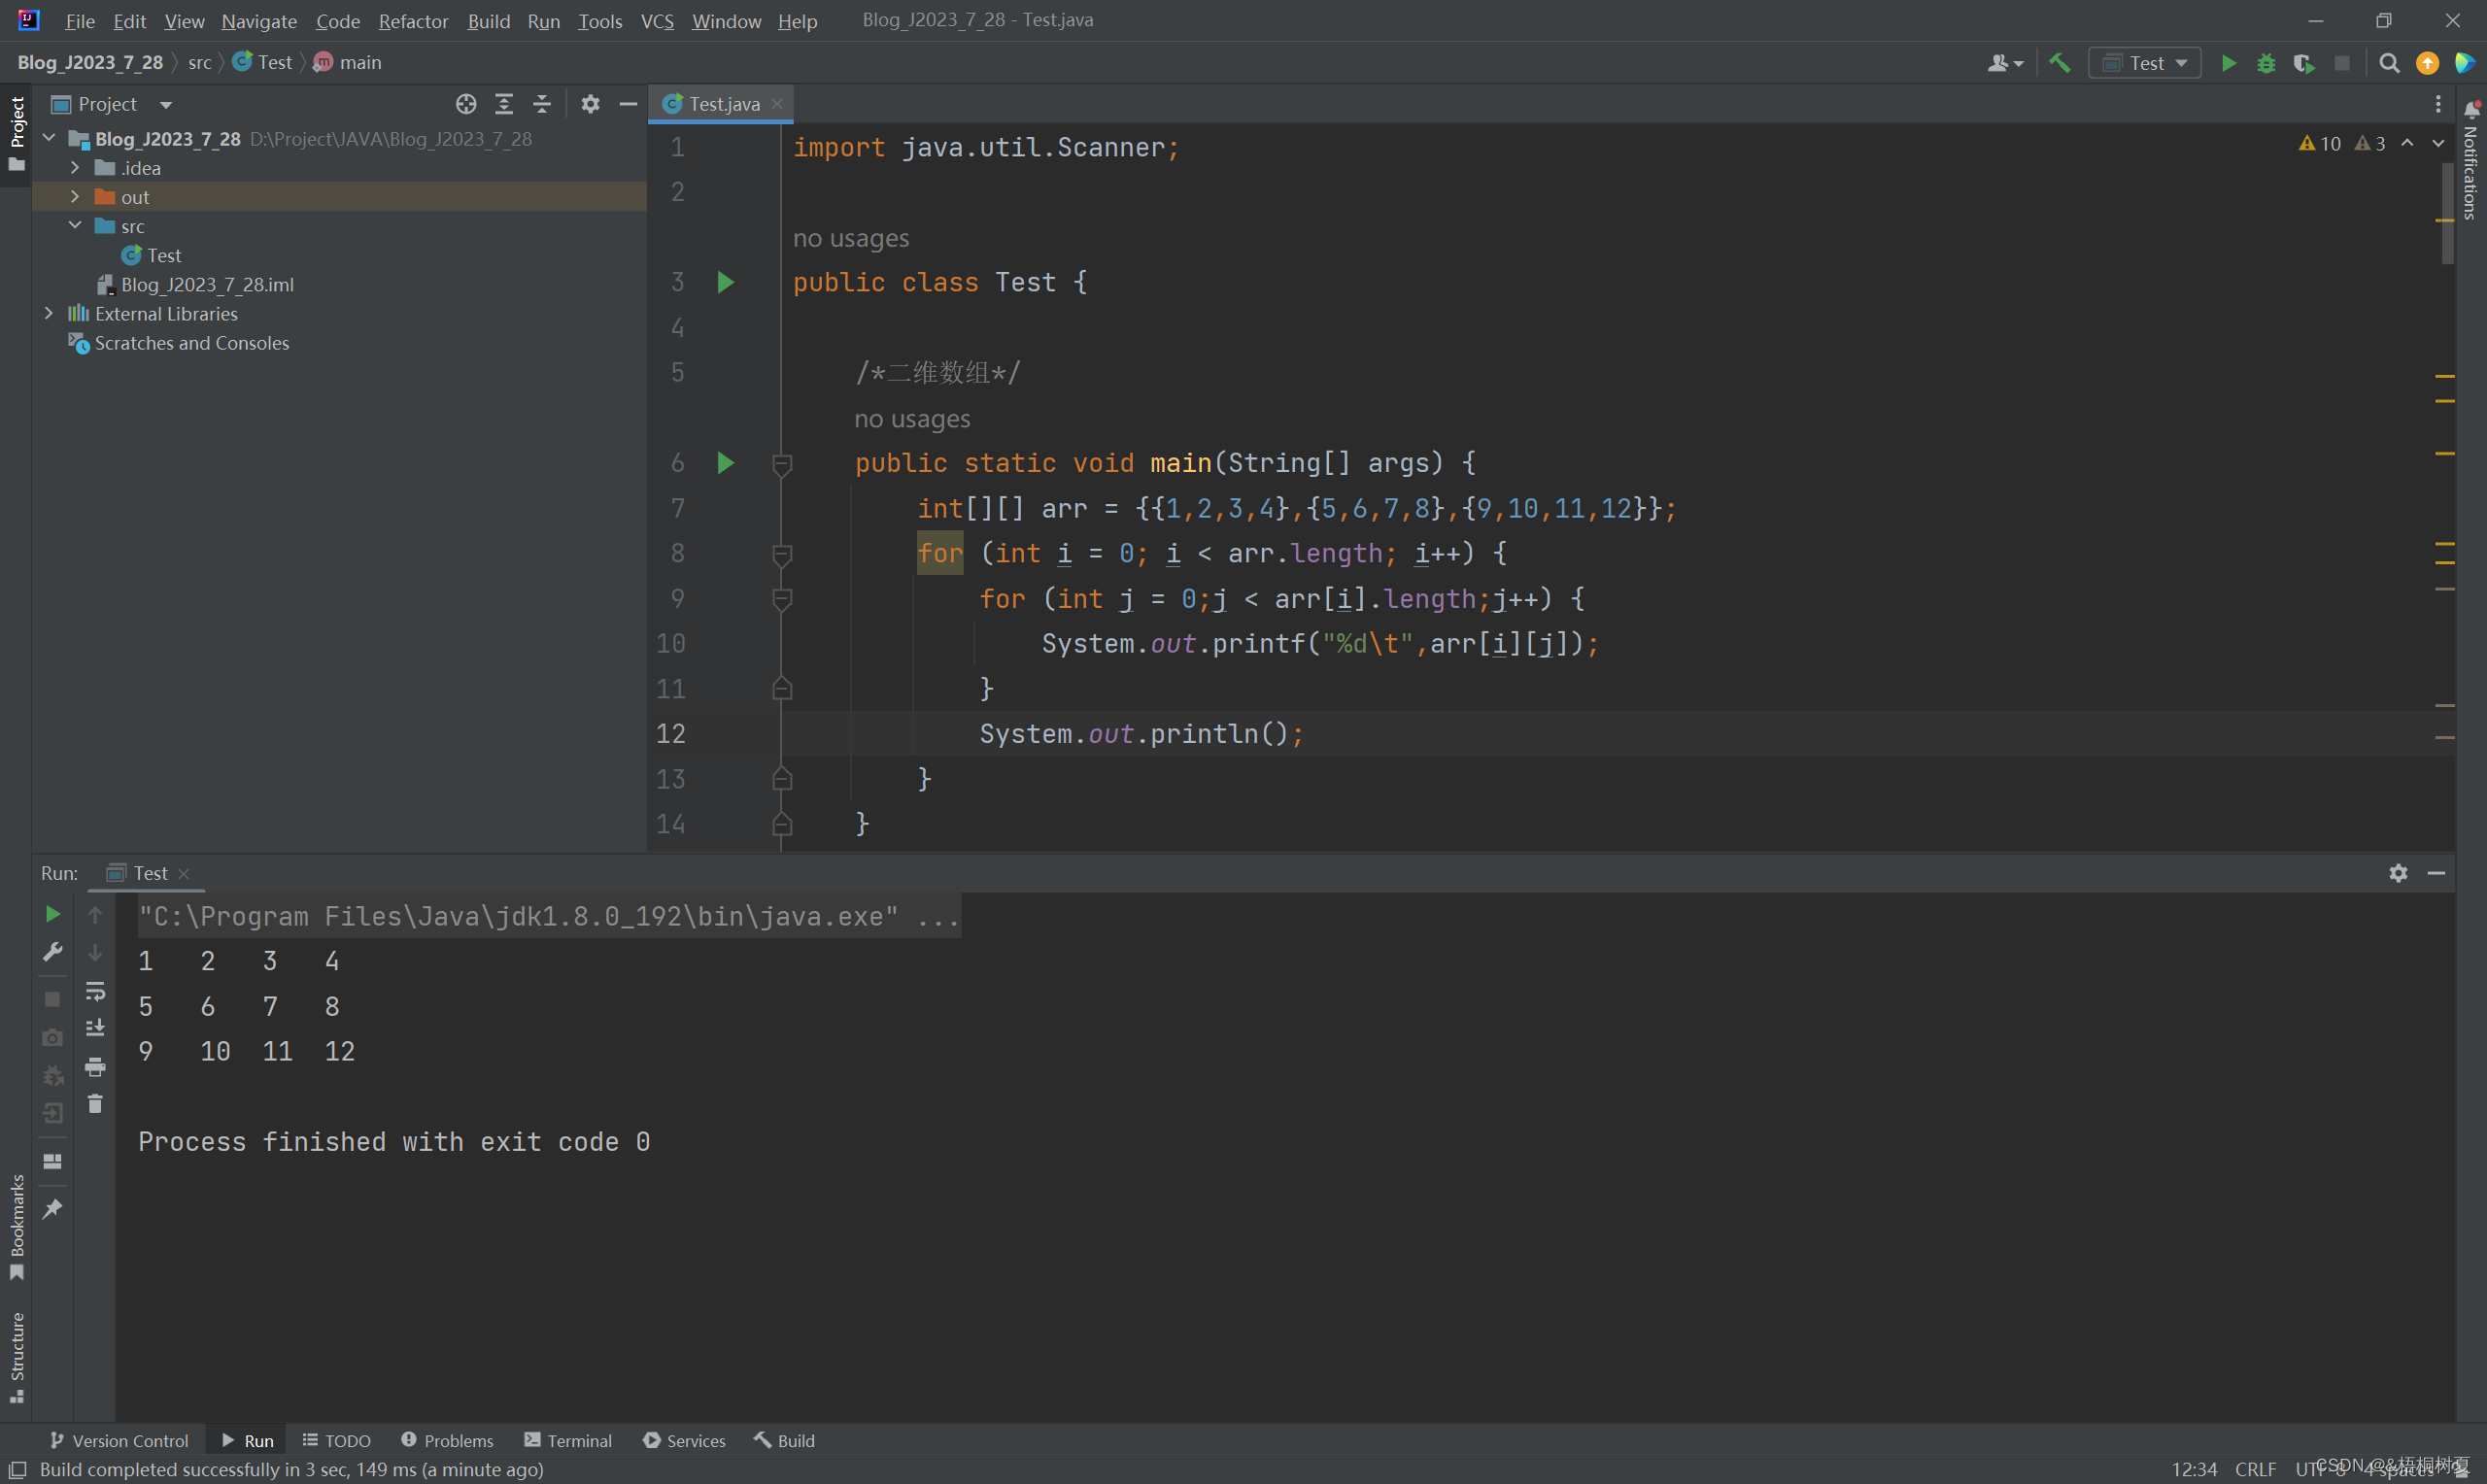Go to previous highlighted error arrow
The height and width of the screenshot is (1484, 2487).
2407,144
